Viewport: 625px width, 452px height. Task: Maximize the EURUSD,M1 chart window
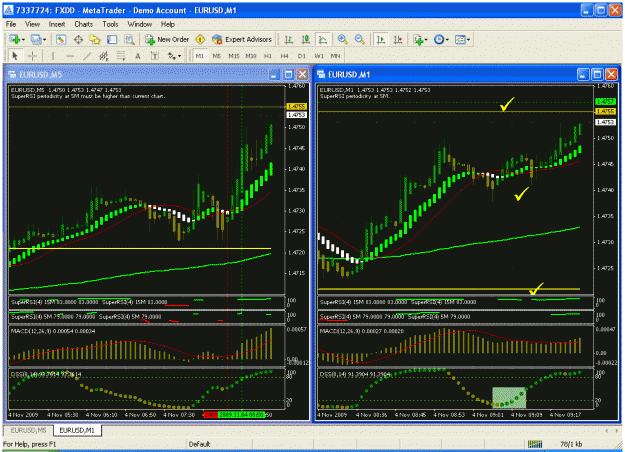click(x=597, y=75)
